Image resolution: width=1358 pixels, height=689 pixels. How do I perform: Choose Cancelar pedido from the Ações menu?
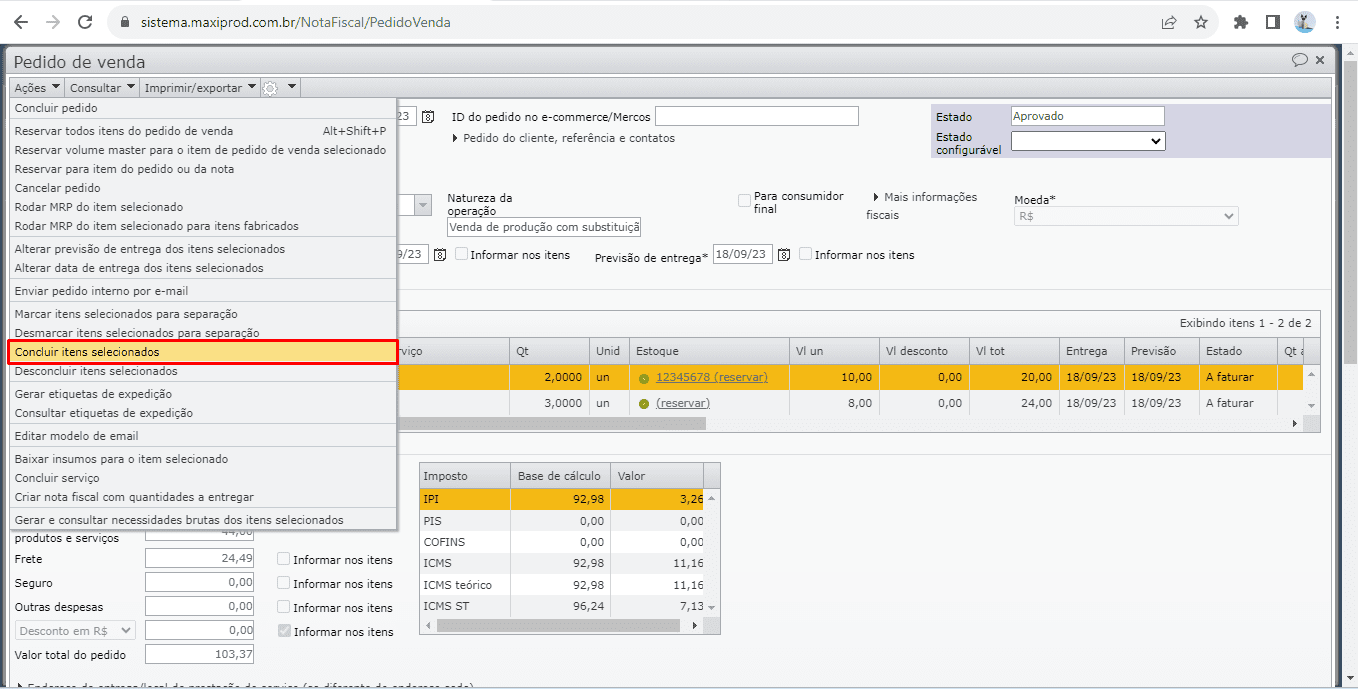(58, 188)
